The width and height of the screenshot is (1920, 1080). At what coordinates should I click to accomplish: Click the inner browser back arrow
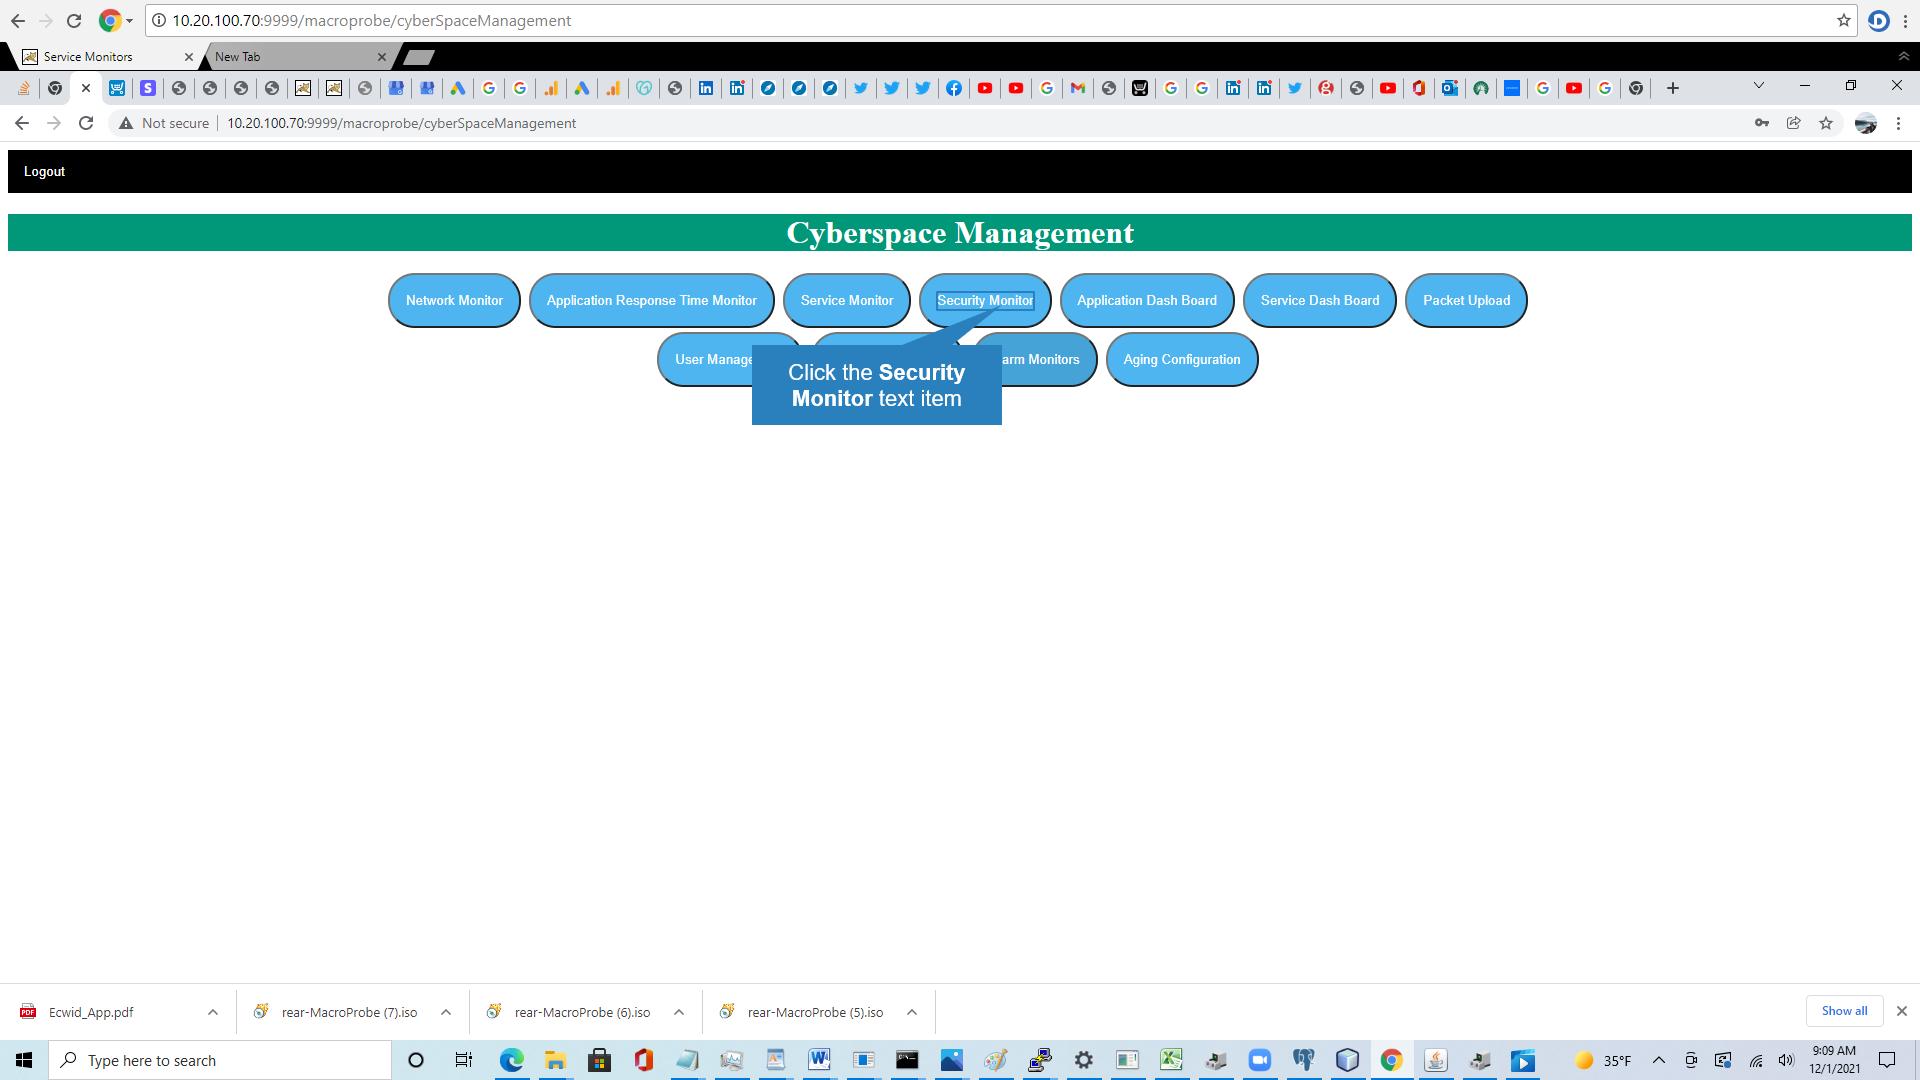tap(22, 123)
